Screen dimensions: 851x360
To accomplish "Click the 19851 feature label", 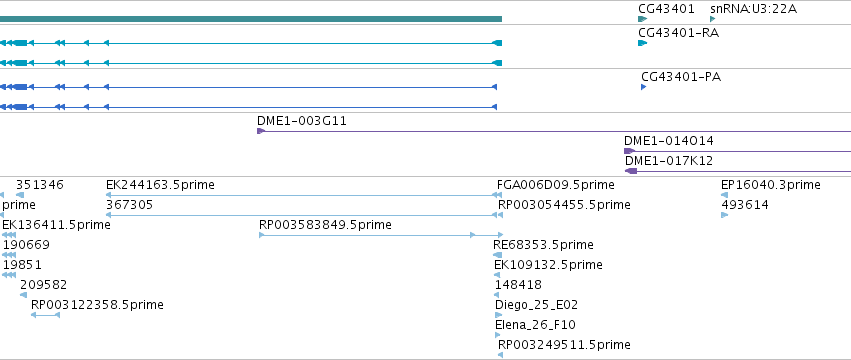I will coord(22,265).
